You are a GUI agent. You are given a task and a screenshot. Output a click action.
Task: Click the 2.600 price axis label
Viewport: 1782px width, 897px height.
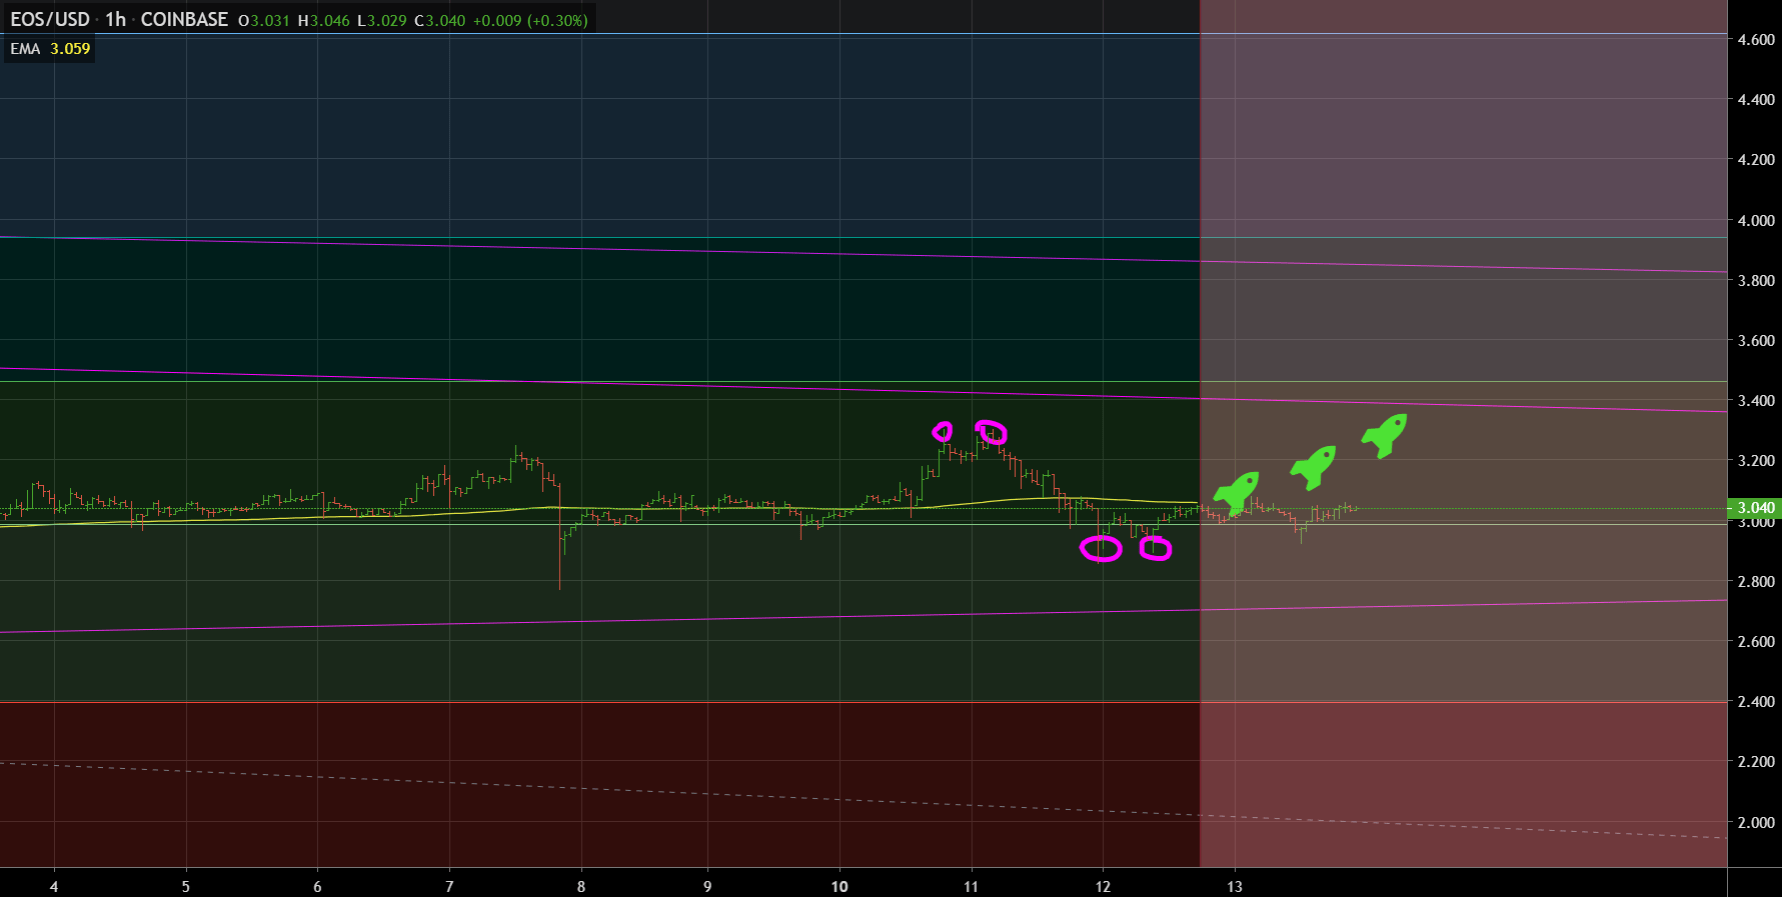(1757, 642)
